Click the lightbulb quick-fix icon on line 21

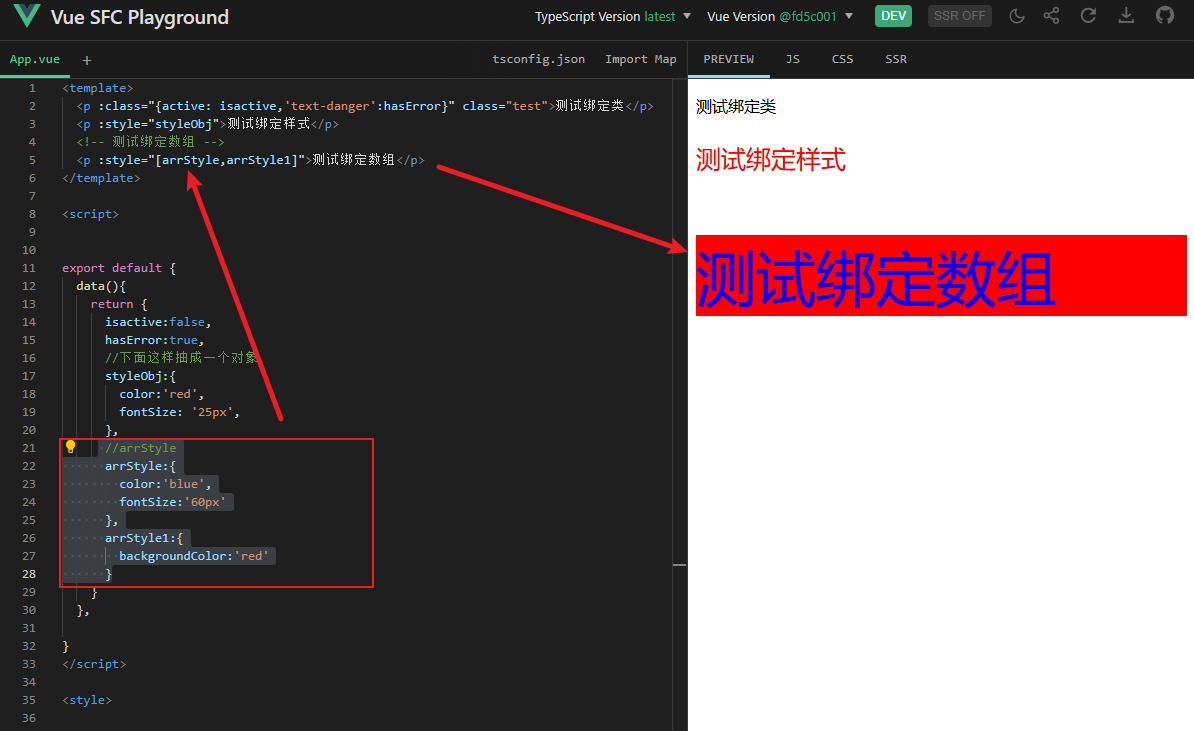coord(70,447)
